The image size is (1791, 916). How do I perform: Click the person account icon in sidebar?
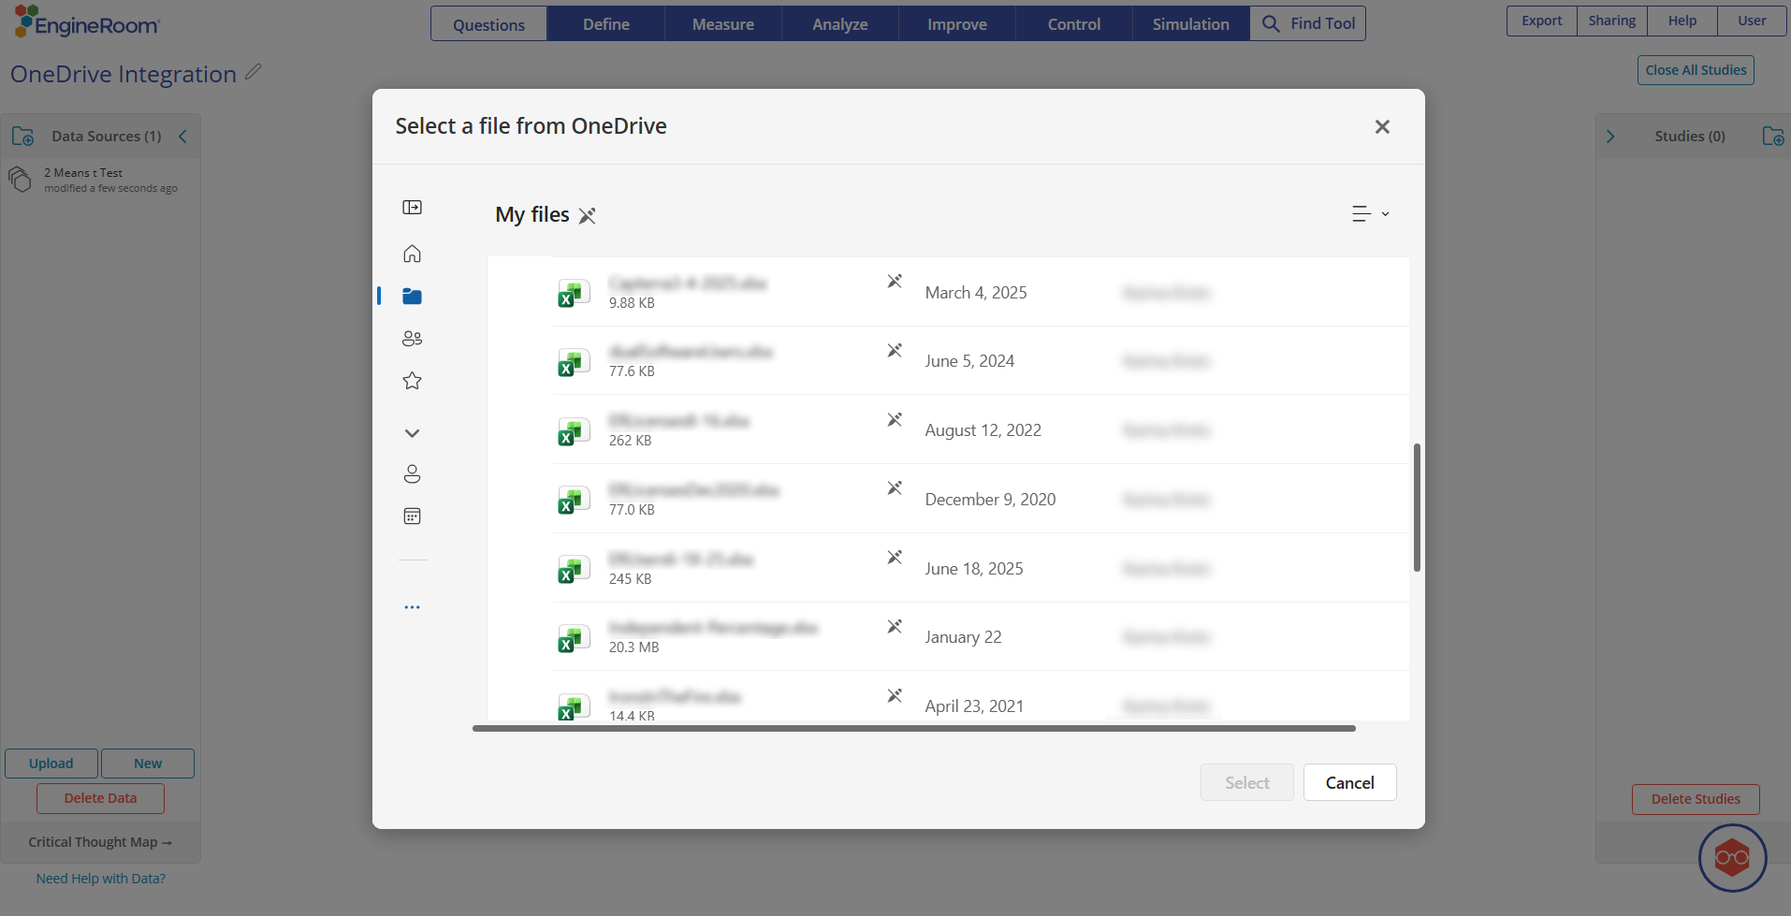[x=412, y=474]
